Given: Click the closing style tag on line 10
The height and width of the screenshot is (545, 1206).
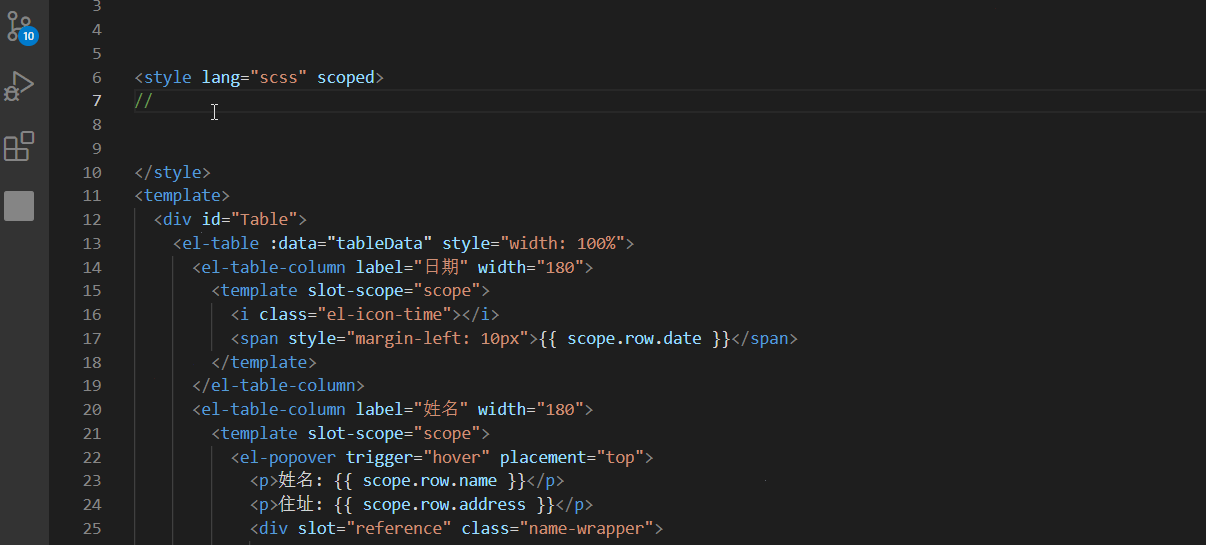Looking at the screenshot, I should click(172, 172).
